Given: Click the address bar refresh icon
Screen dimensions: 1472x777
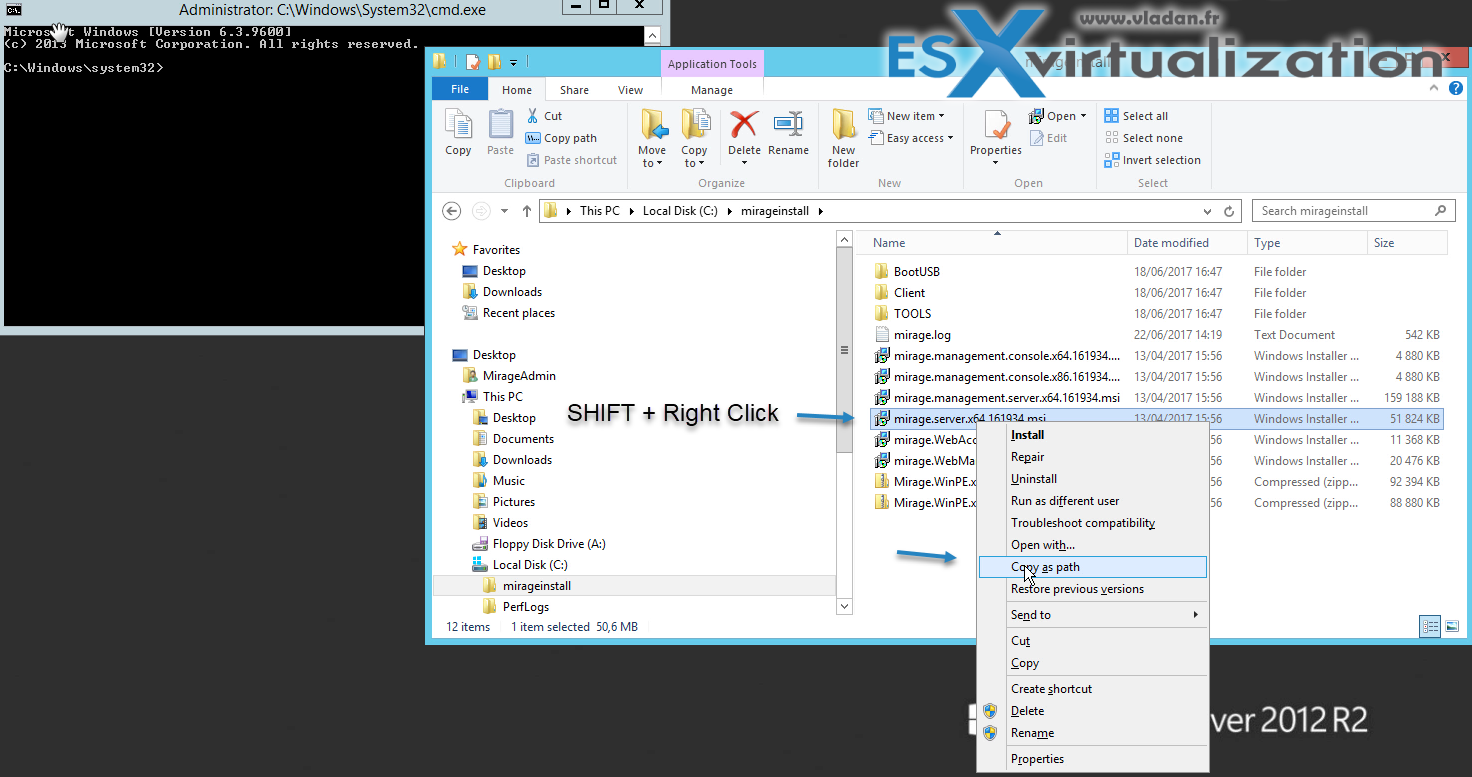Looking at the screenshot, I should click(1231, 211).
